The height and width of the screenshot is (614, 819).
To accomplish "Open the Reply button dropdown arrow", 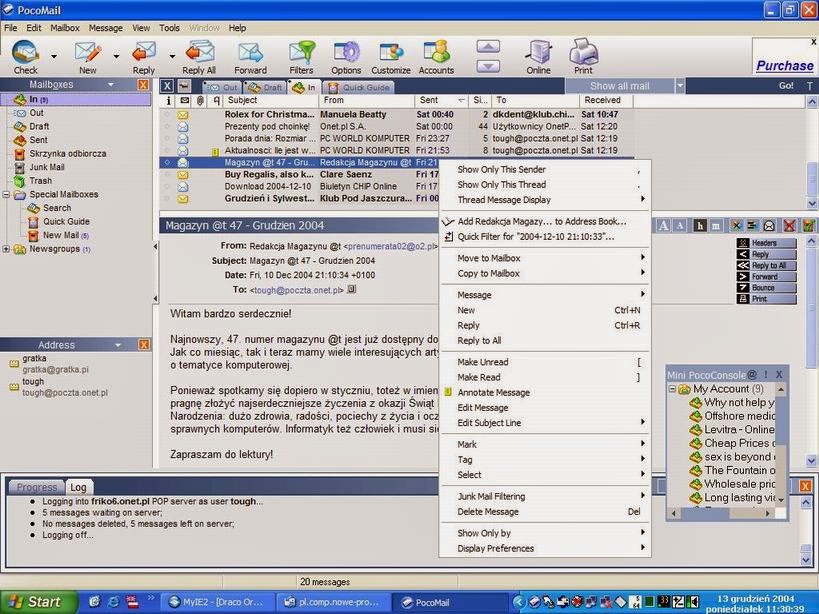I will point(172,56).
